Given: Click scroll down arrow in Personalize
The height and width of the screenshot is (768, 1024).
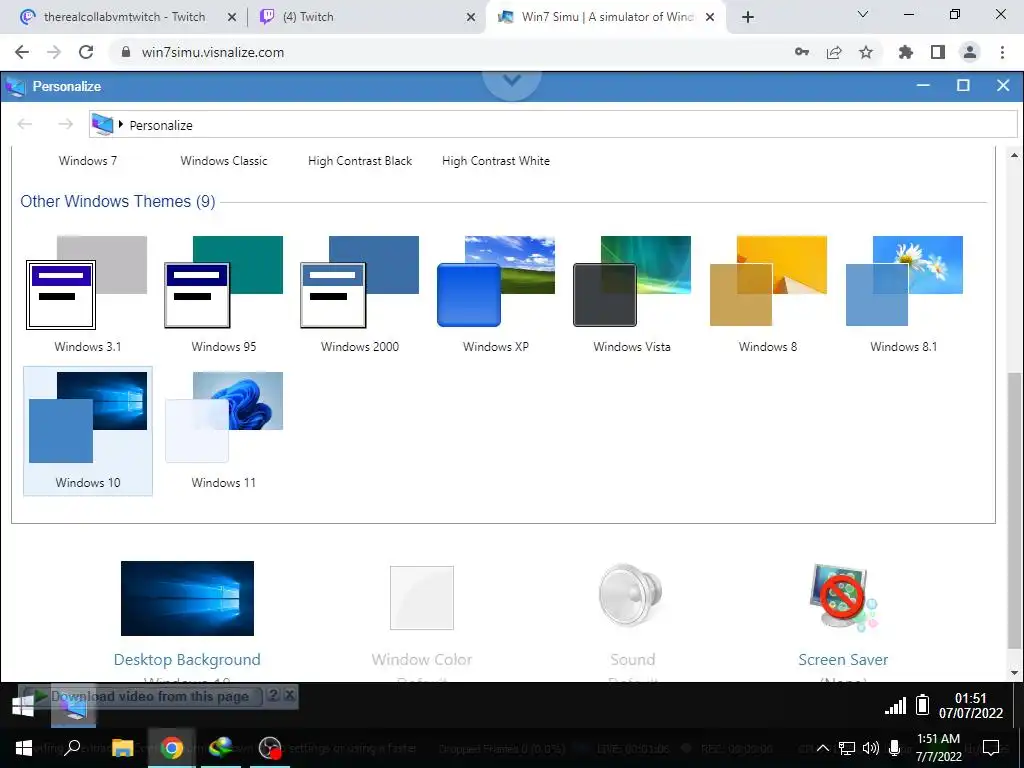Looking at the screenshot, I should click(1014, 673).
